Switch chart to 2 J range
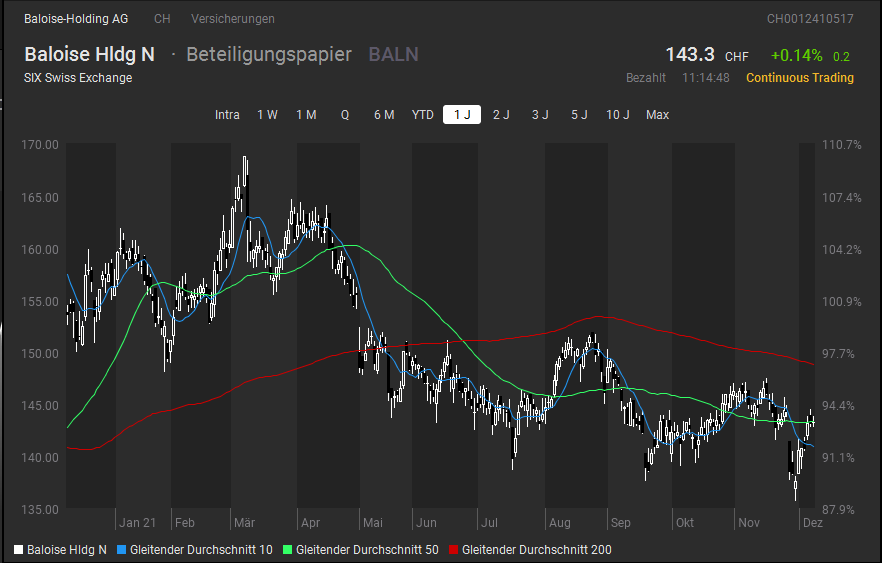The width and height of the screenshot is (882, 563). [501, 115]
